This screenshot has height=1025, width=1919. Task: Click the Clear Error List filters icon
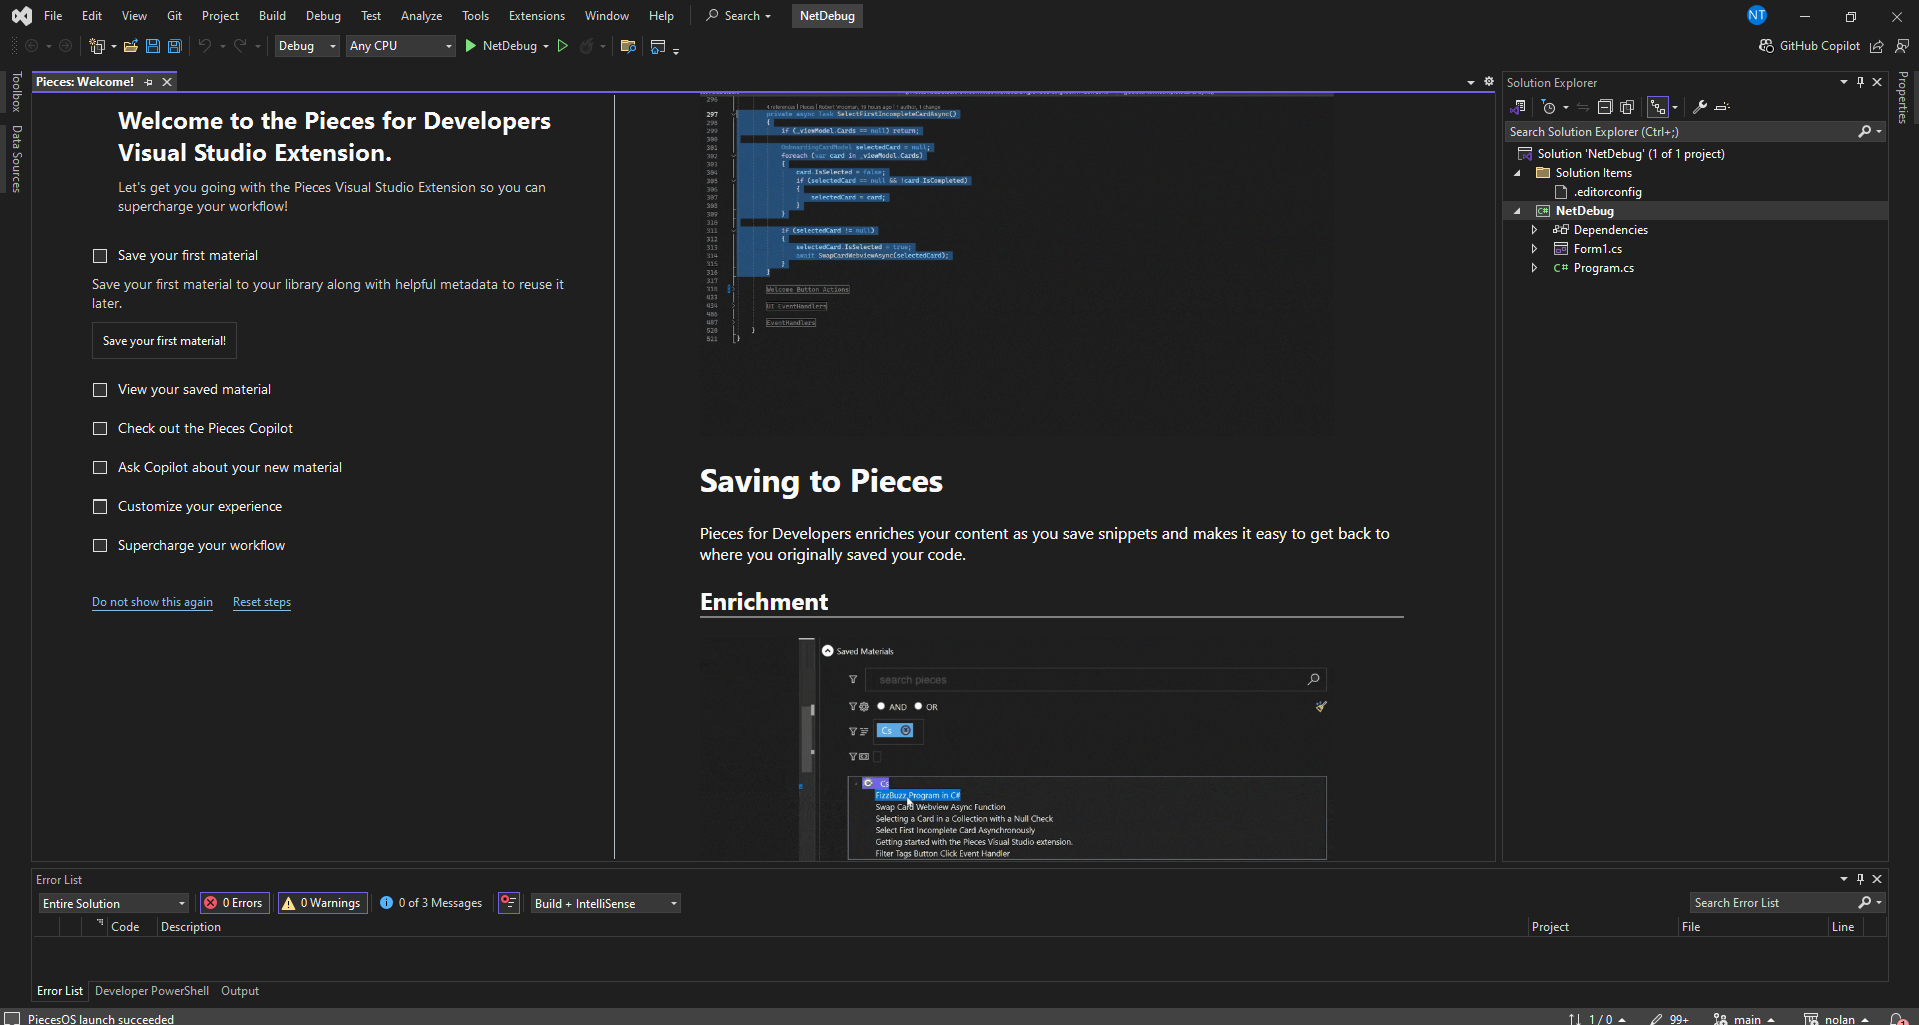(x=509, y=902)
